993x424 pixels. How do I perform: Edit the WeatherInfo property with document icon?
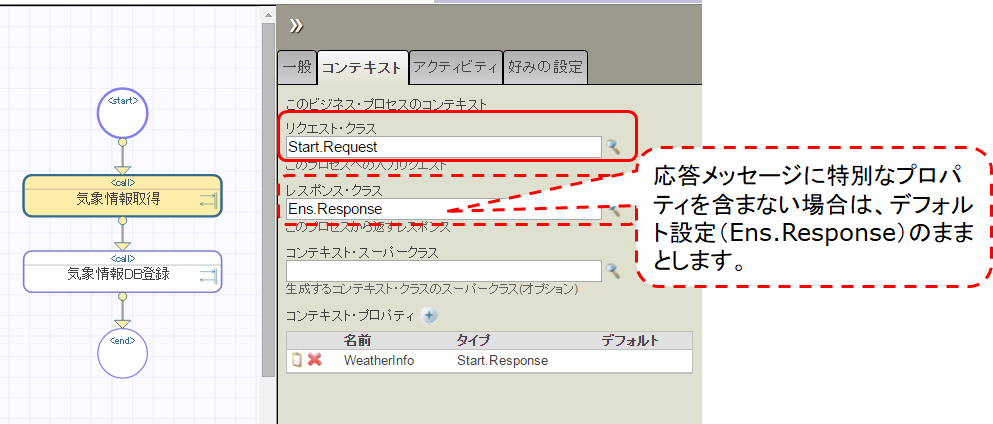pos(297,360)
